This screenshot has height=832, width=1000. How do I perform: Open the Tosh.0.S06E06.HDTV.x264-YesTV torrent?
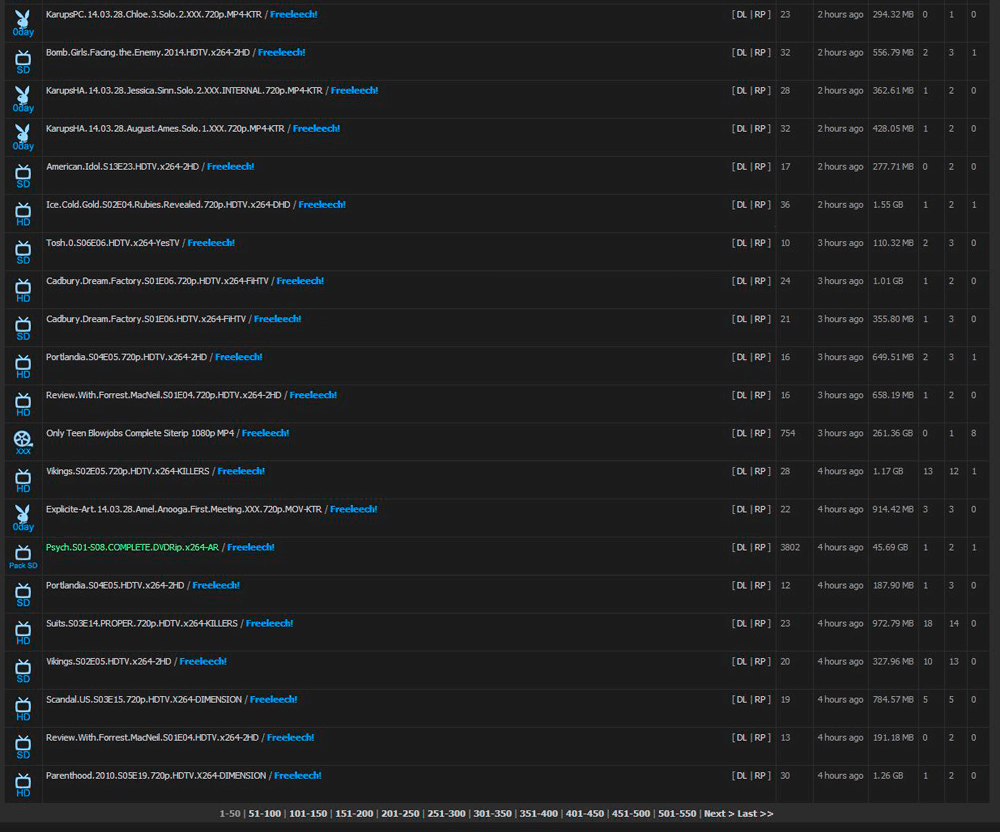coord(113,243)
